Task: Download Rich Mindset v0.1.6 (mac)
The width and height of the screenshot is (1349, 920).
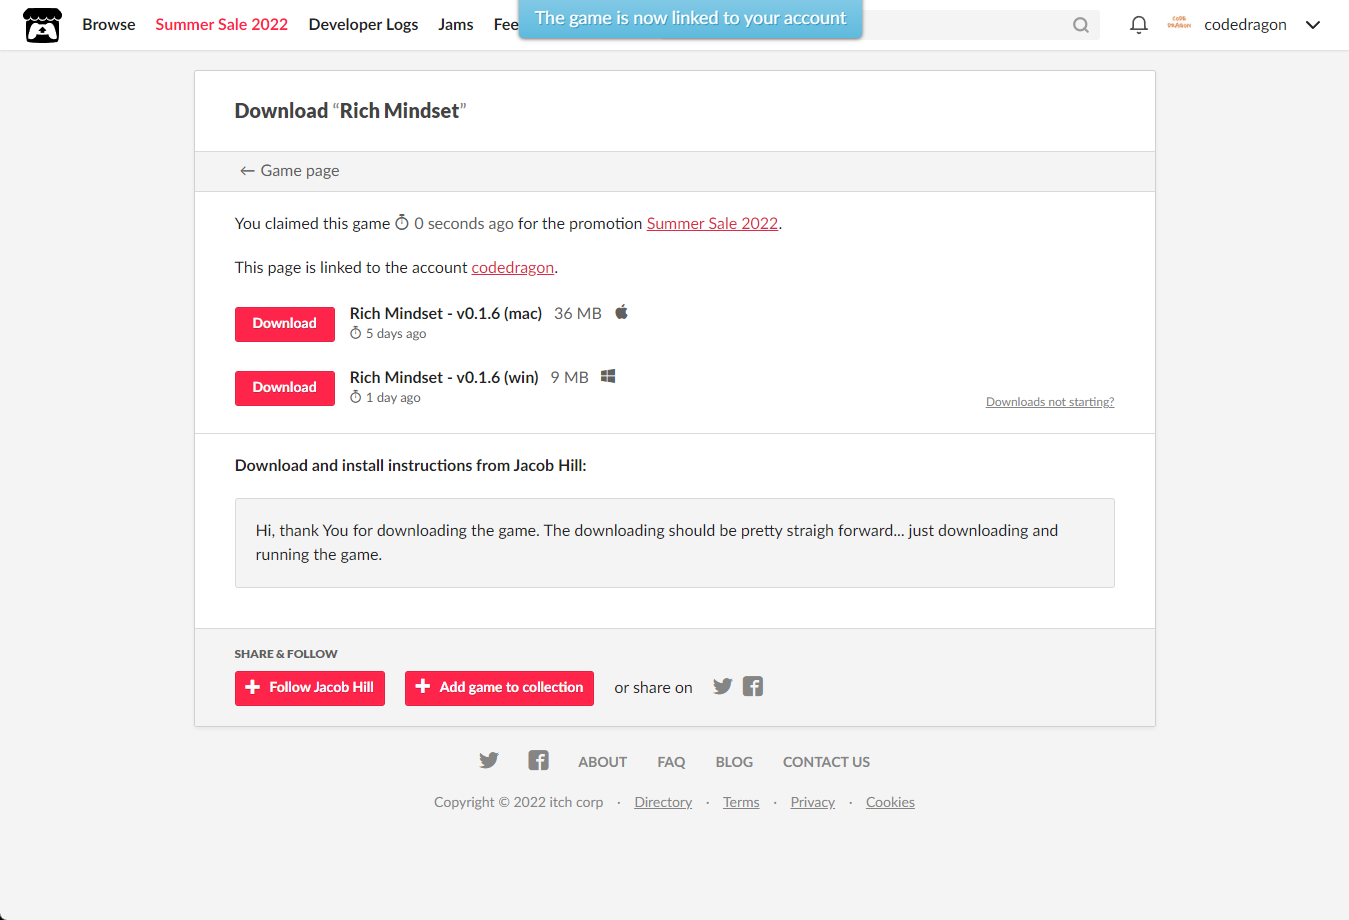Action: (285, 324)
